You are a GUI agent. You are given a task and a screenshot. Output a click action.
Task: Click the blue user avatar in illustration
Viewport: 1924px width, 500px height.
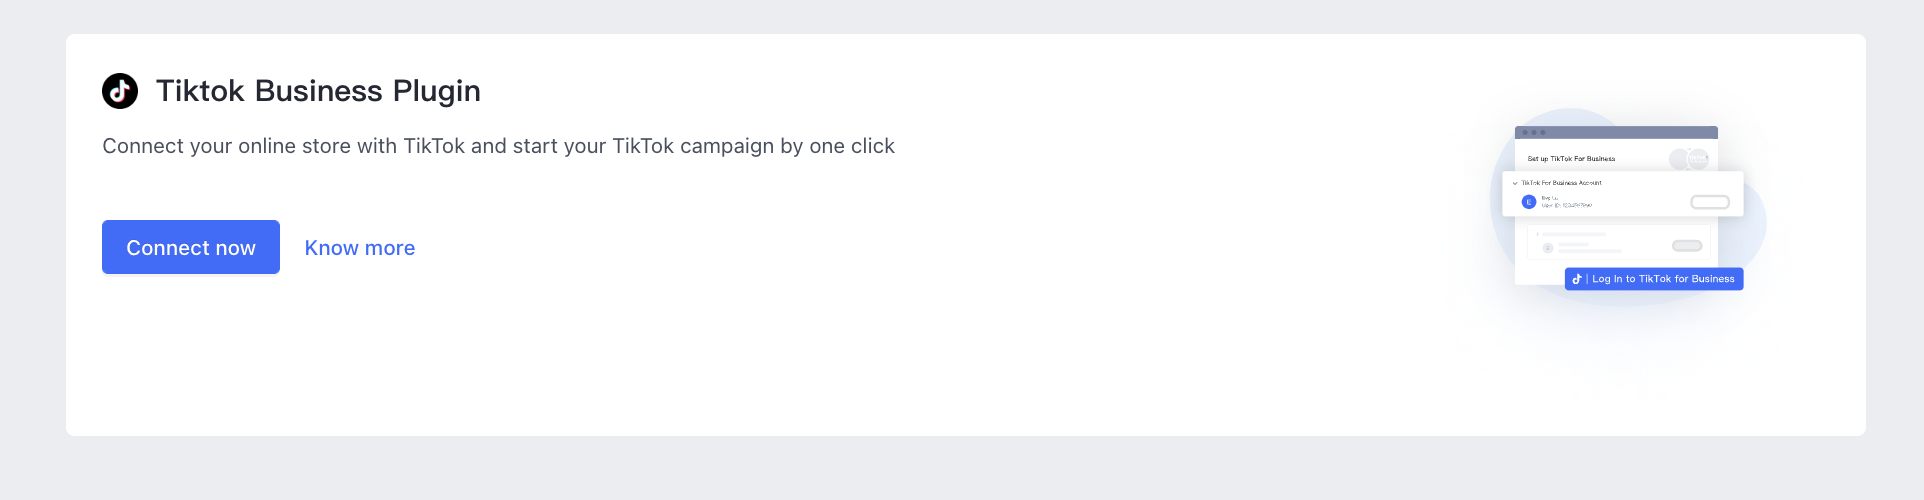tap(1528, 202)
